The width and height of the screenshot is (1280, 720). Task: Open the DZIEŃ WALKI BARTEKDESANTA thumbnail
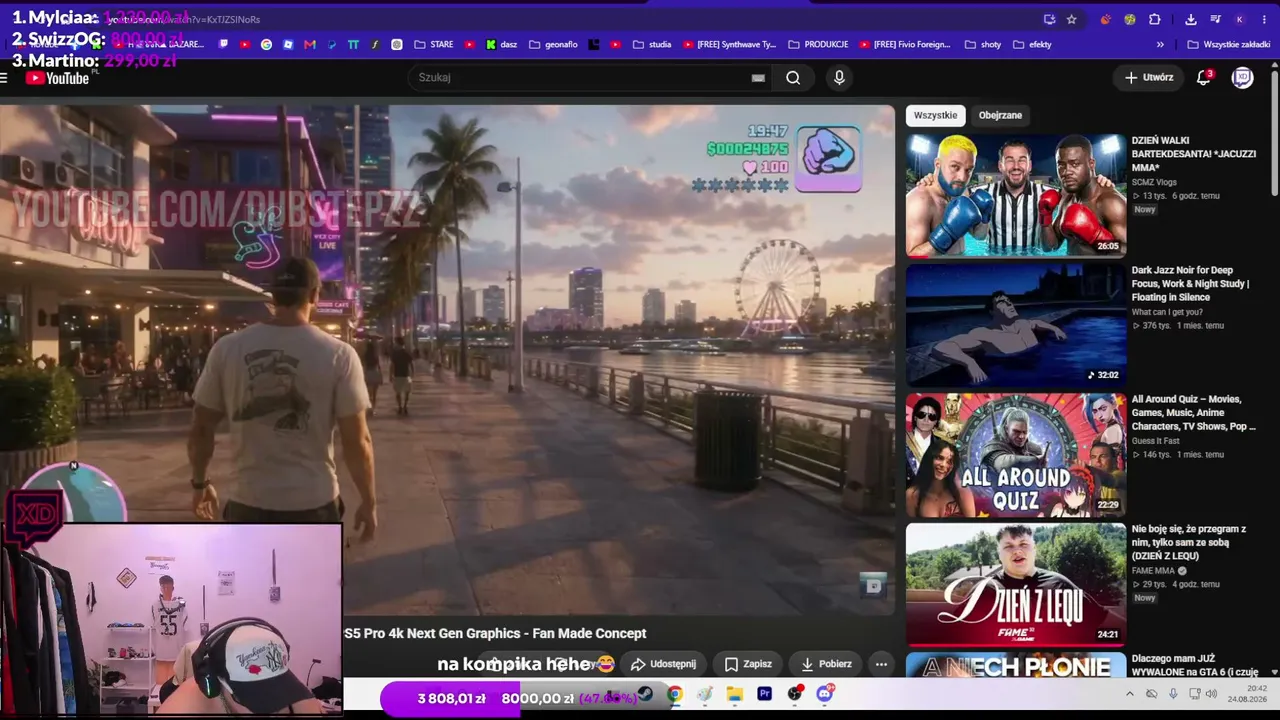(1016, 195)
